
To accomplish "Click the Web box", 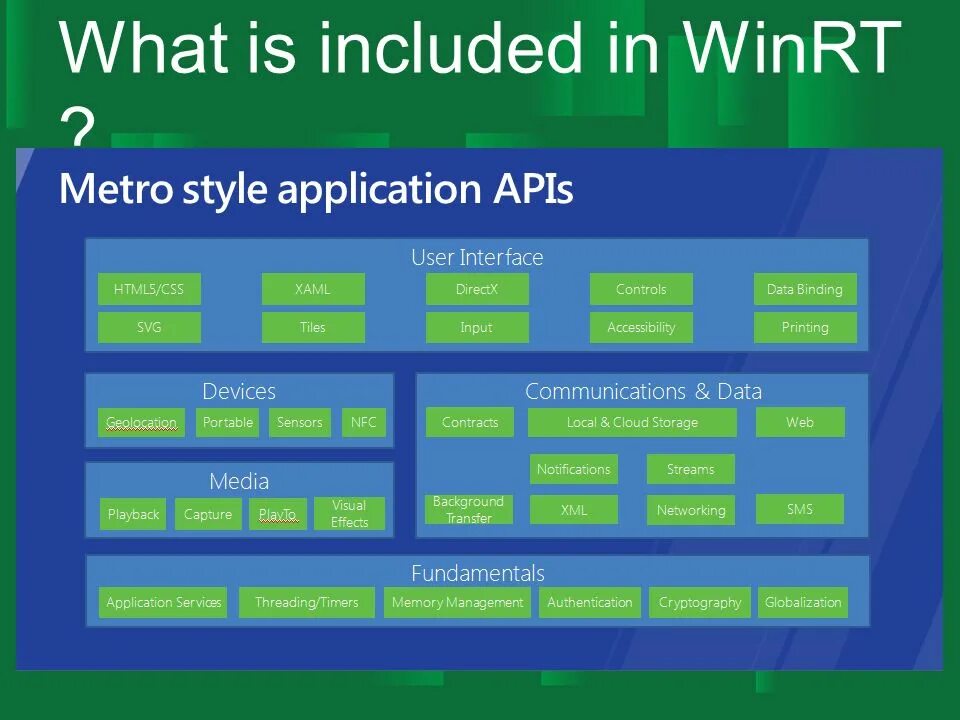I will [x=800, y=422].
